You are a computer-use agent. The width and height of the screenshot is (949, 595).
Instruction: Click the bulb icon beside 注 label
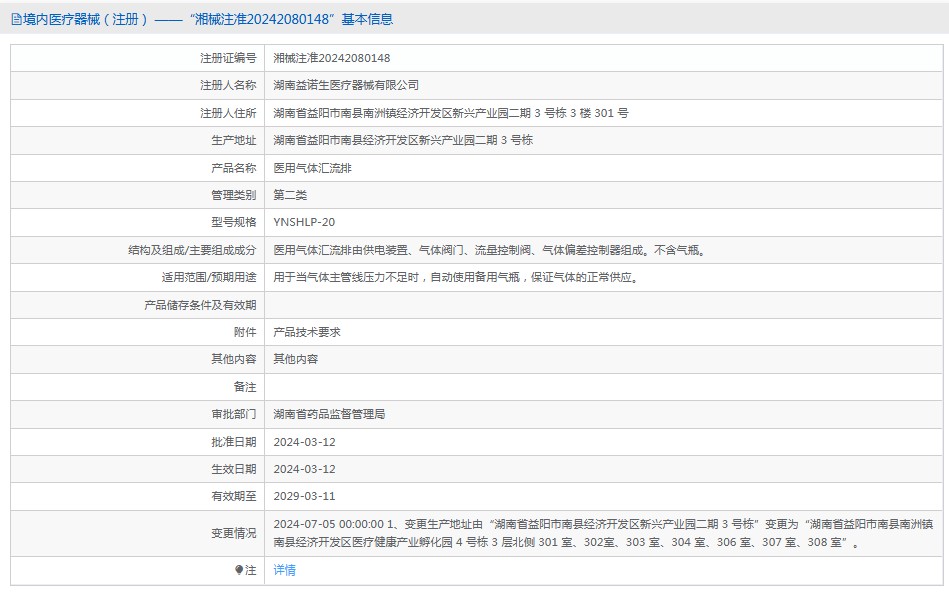[239, 570]
